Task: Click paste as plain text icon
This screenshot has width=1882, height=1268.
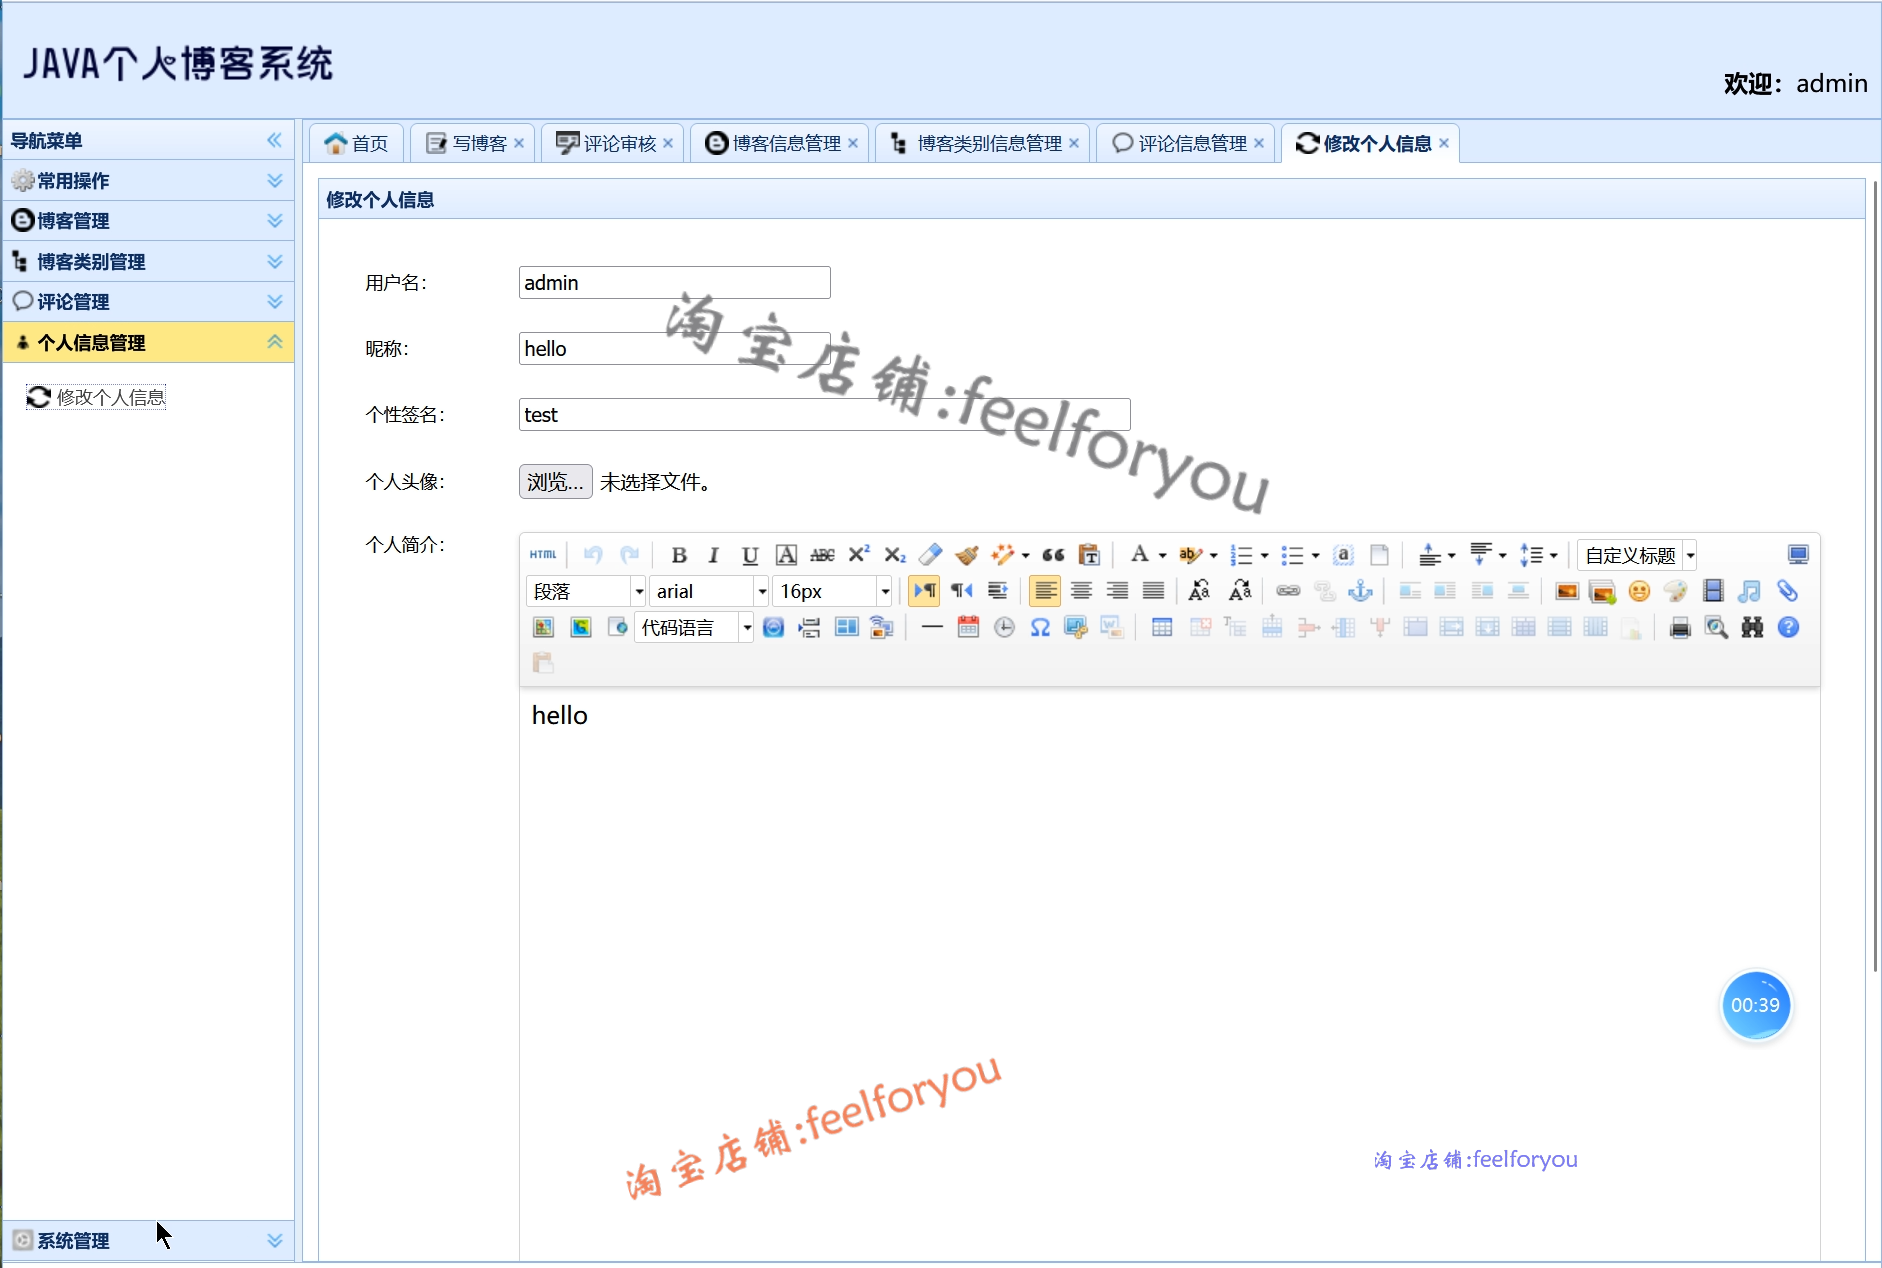Action: coord(1089,555)
